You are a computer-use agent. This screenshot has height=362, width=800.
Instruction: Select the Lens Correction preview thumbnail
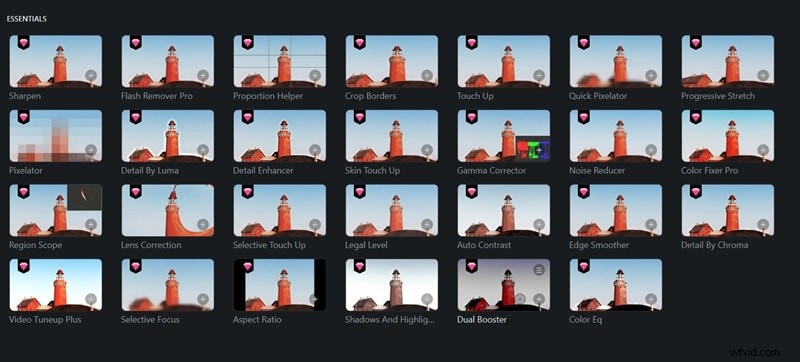(168, 211)
